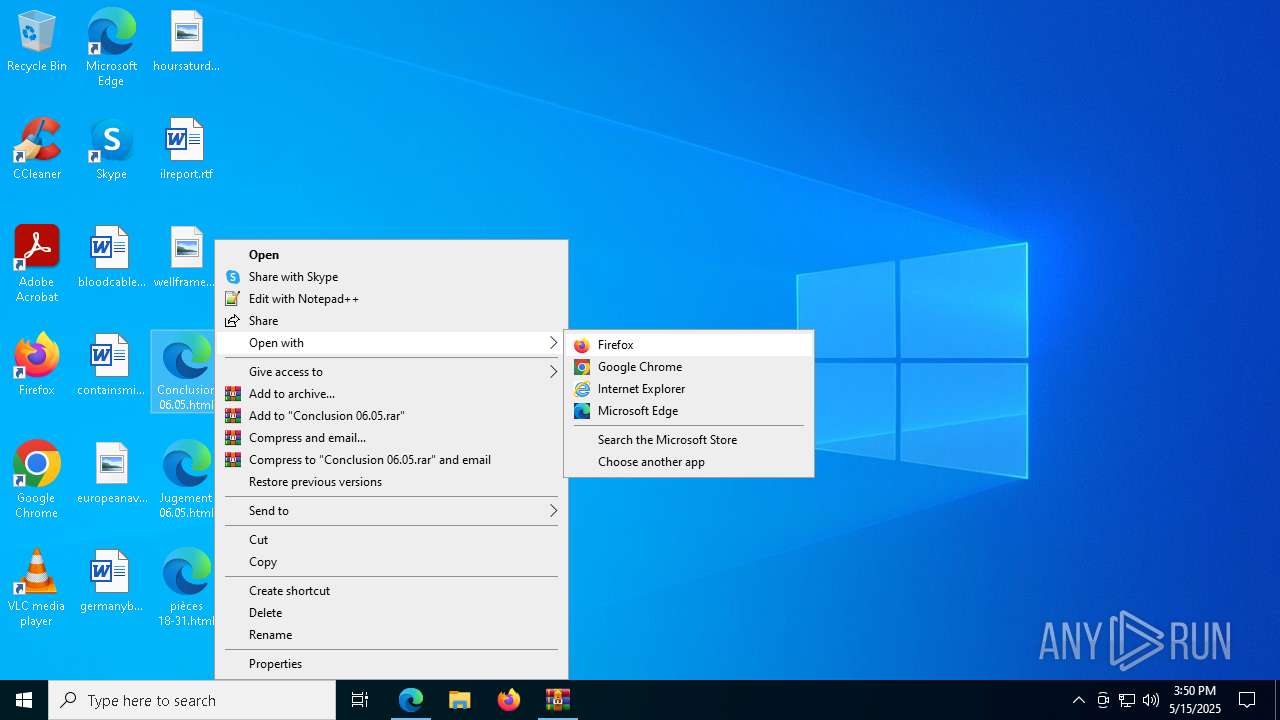Choose Open in the context menu
This screenshot has height=720, width=1280.
point(391,255)
